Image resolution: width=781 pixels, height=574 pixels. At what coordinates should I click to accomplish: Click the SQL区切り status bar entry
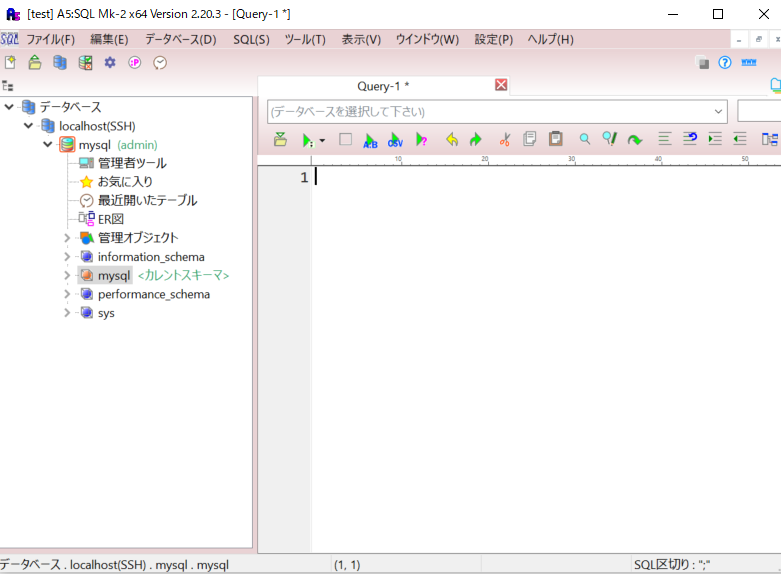[672, 565]
